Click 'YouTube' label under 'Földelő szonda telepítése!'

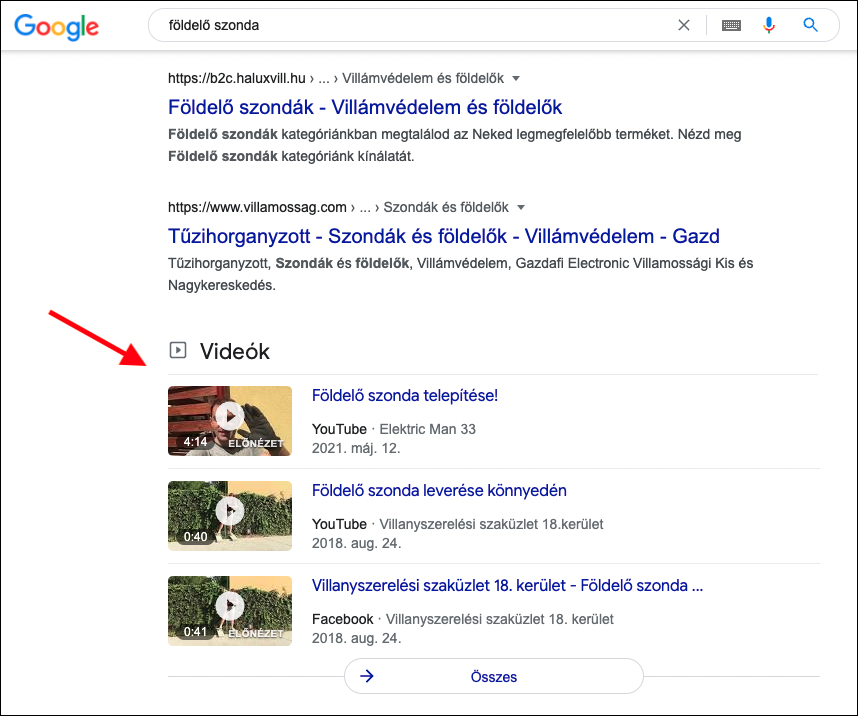click(339, 429)
